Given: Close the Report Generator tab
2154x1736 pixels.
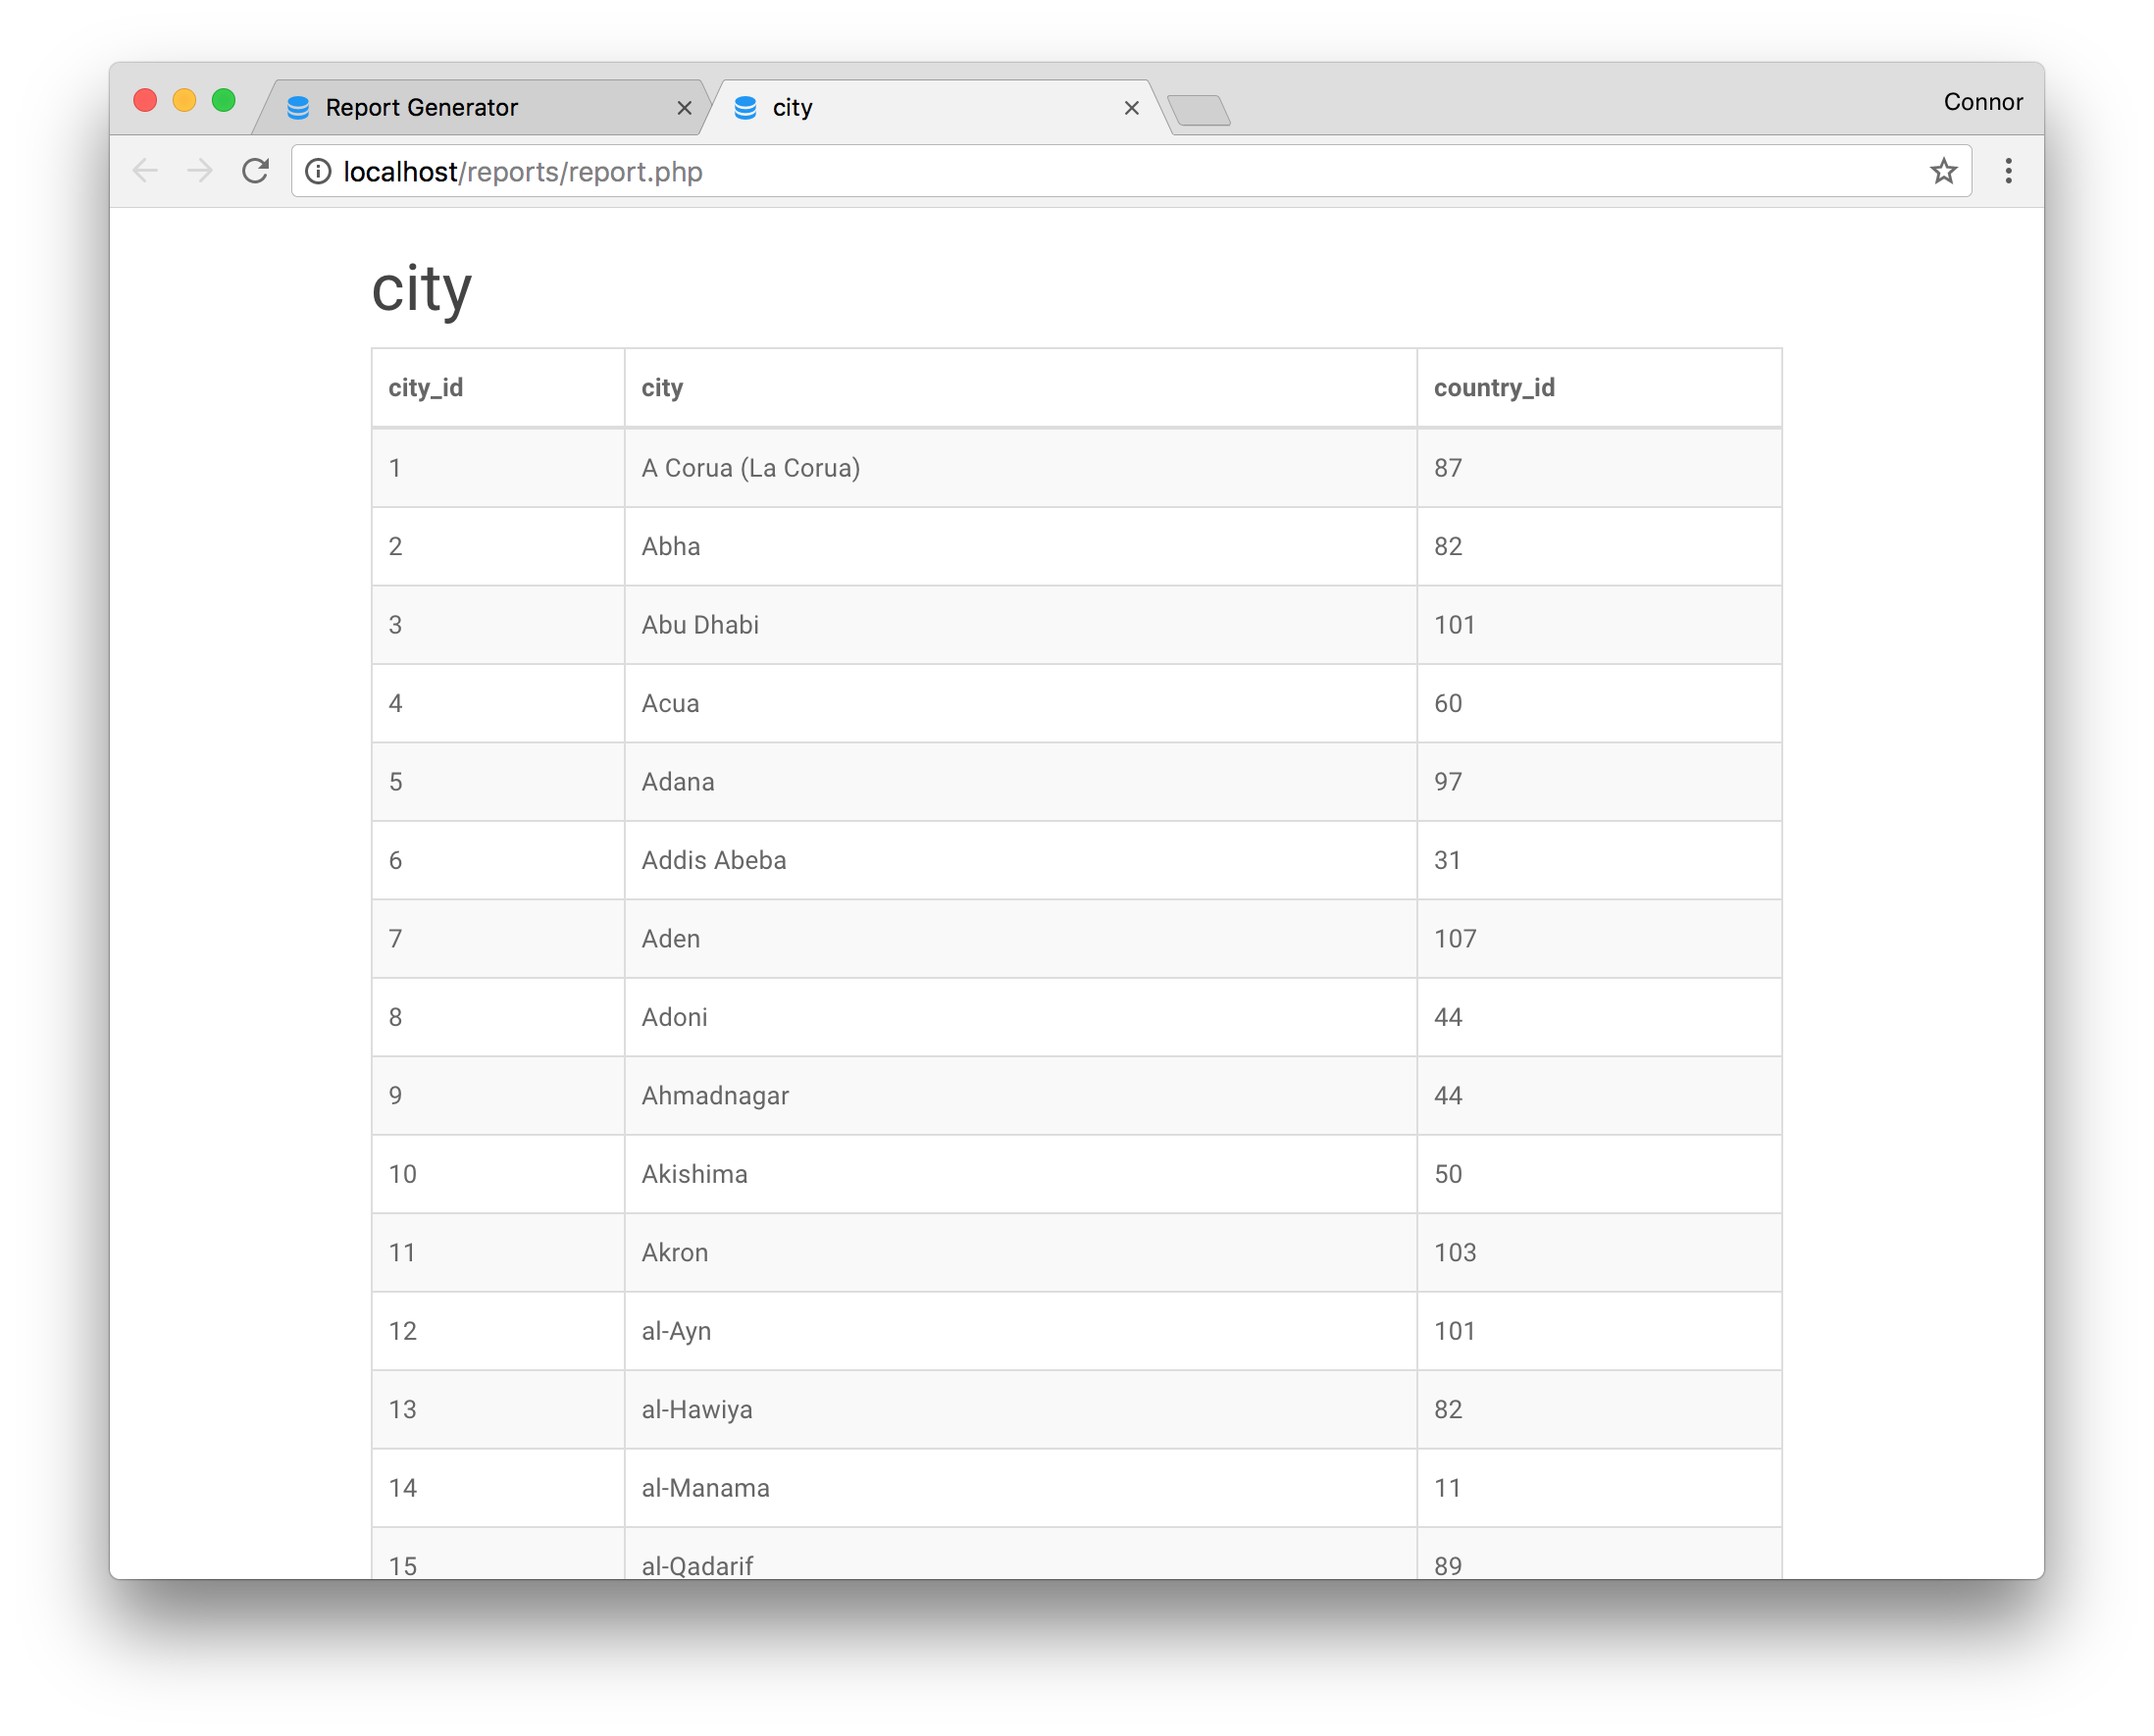Looking at the screenshot, I should click(684, 108).
